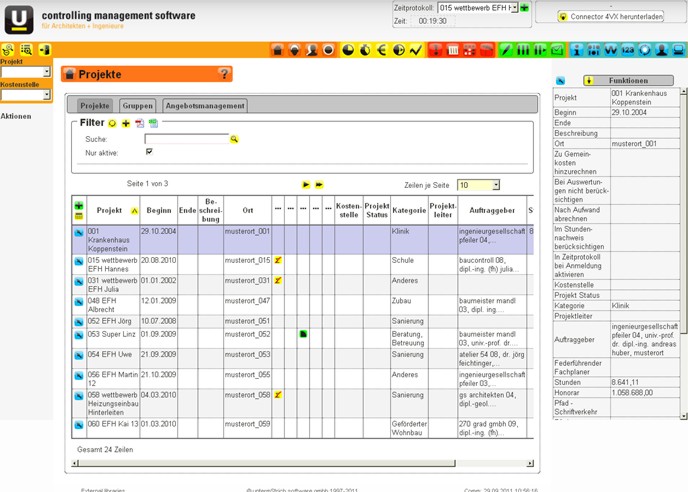Click the musterort_047 cell
This screenshot has height=492, width=688.
(x=247, y=305)
